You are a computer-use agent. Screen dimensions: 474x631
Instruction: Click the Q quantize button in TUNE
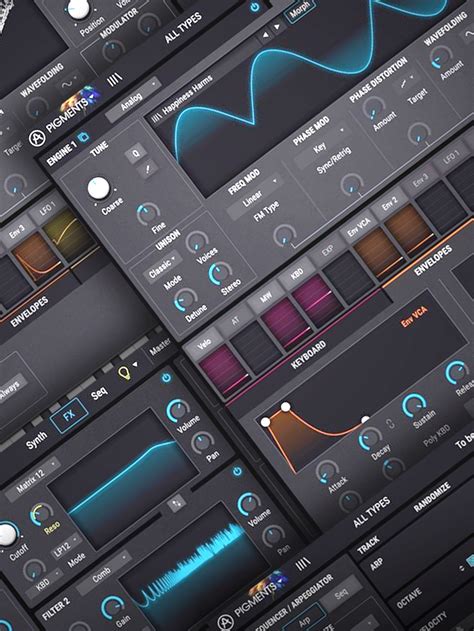coord(136,153)
